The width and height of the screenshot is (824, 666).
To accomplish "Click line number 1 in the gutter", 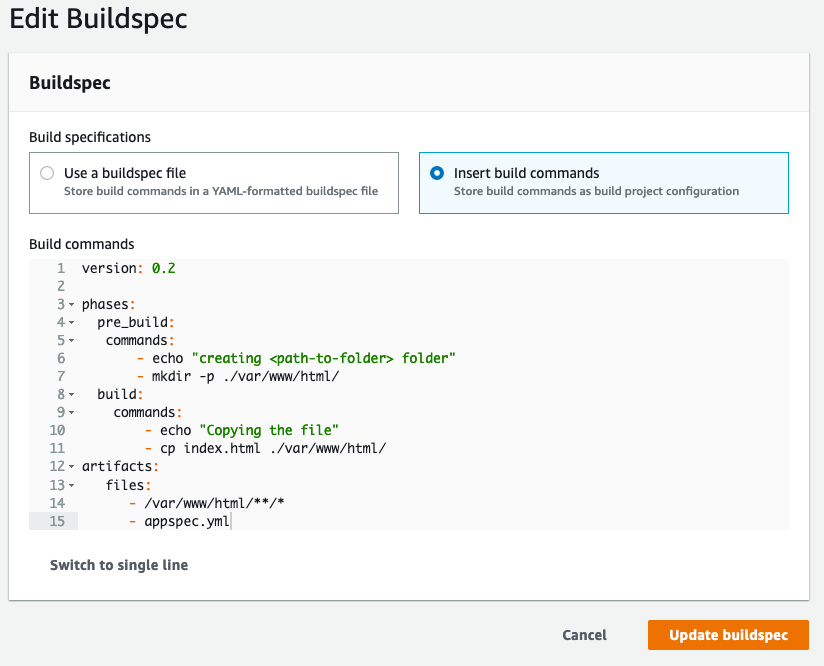I will click(60, 268).
